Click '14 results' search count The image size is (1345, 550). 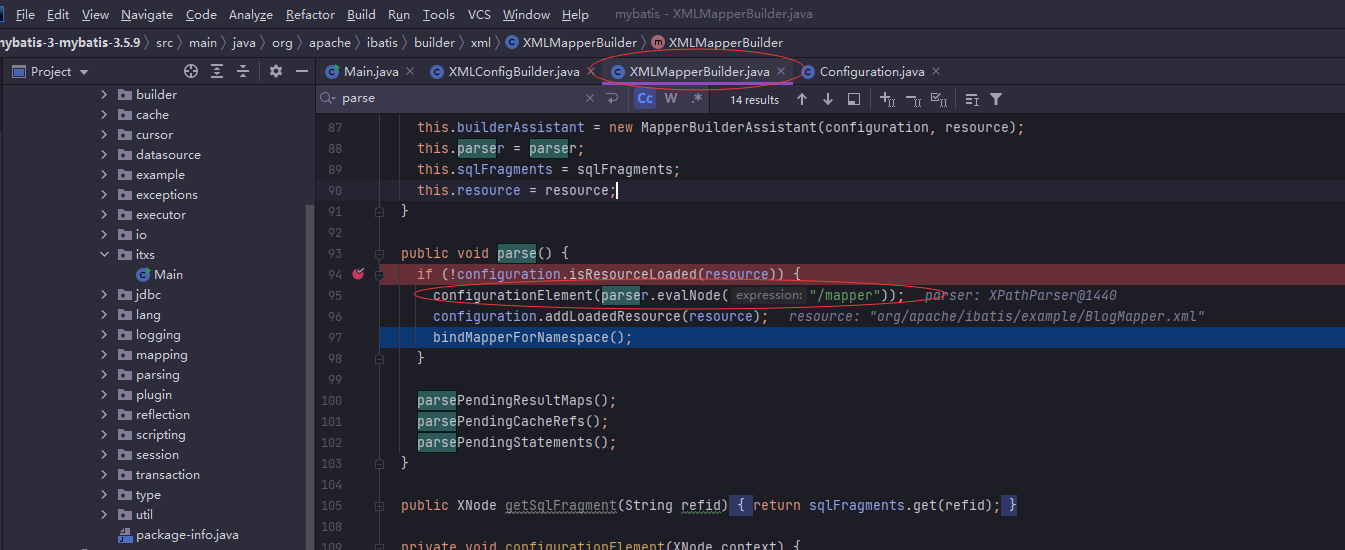tap(754, 100)
